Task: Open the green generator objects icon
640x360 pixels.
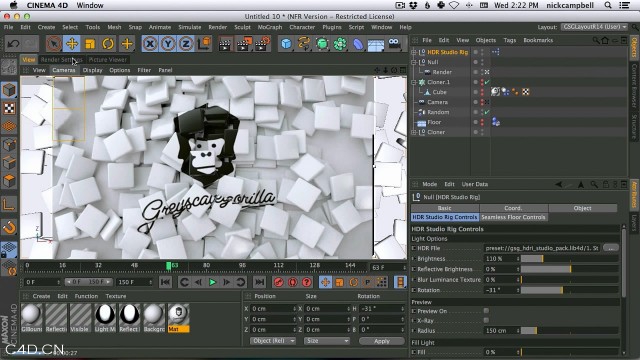Action: coord(322,44)
